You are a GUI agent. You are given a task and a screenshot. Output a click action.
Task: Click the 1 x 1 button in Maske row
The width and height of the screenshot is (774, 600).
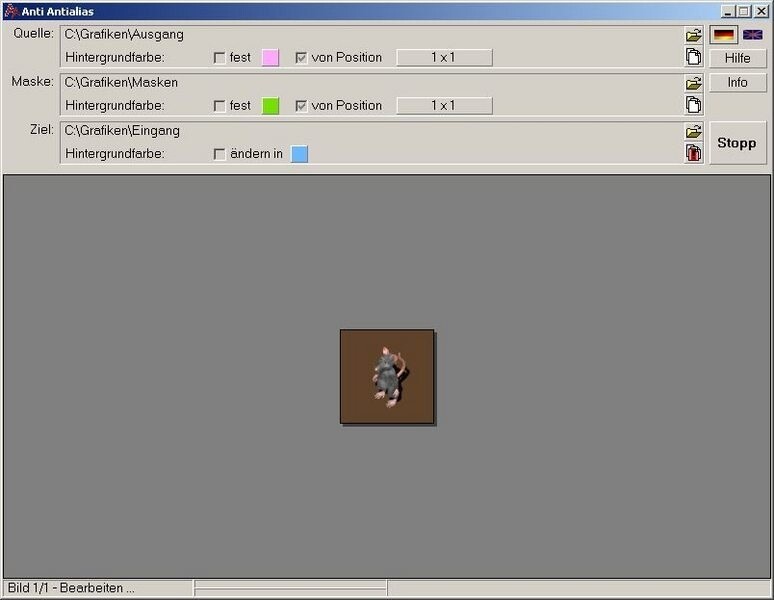coord(444,106)
